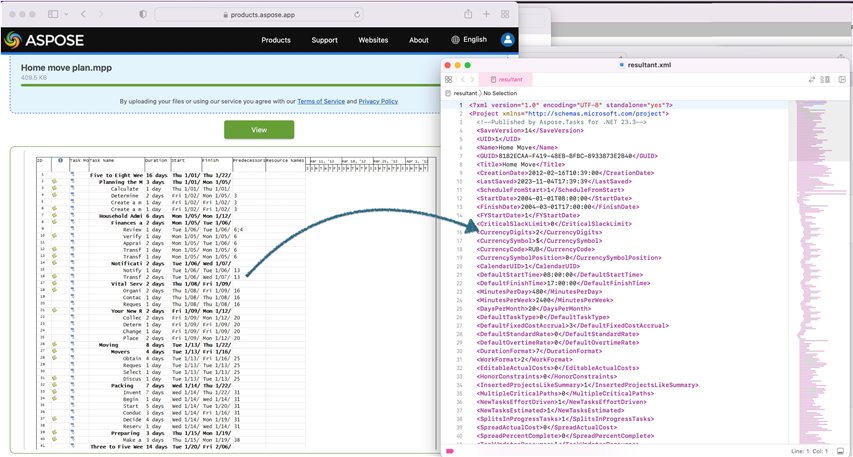Screen dimensions: 853x457
Task: Go back in the resultant.xml editor
Action: pyautogui.click(x=462, y=79)
